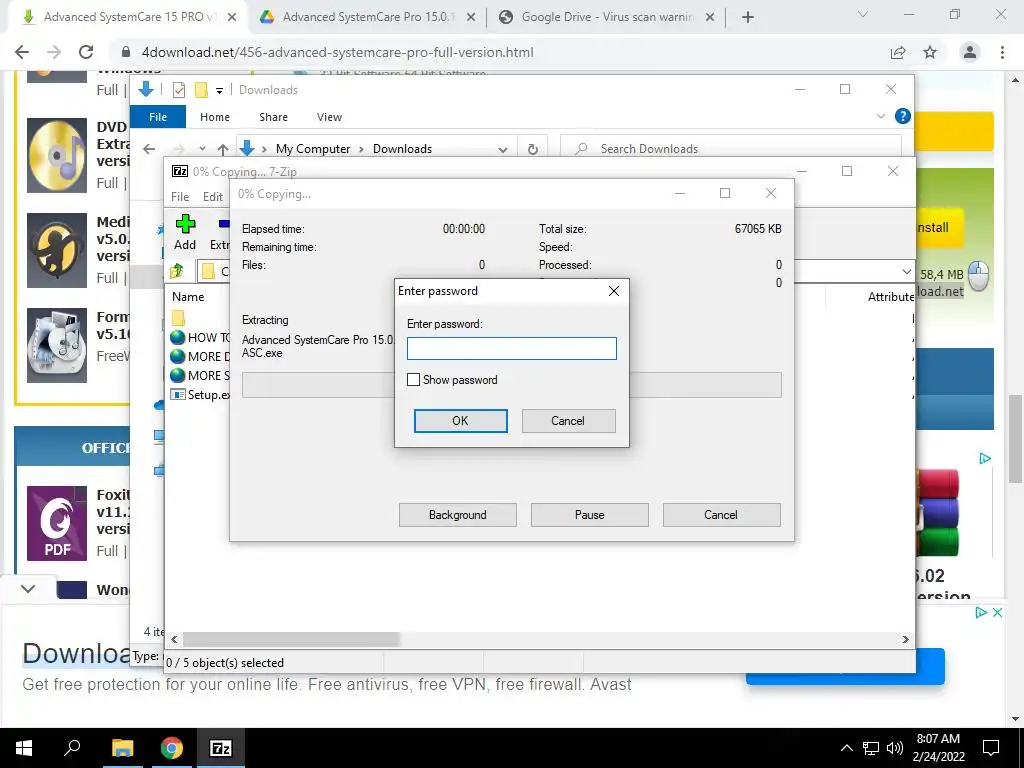
Task: Open the Home tab in Downloads Explorer
Action: [x=215, y=117]
